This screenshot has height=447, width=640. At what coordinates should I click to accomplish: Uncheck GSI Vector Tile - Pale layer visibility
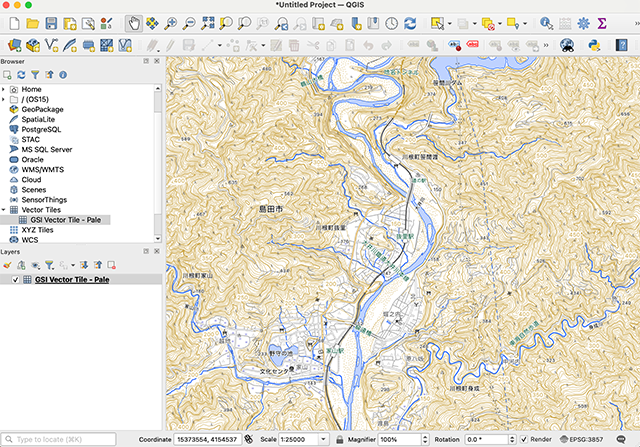pyautogui.click(x=14, y=280)
